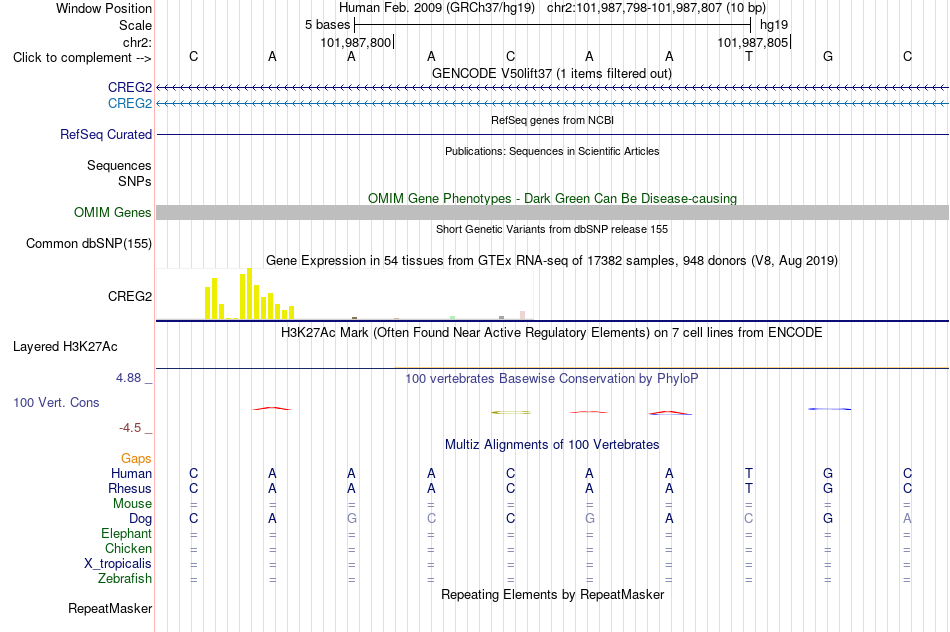
Task: Select the Chicken alignment row label
Action: tap(128, 548)
